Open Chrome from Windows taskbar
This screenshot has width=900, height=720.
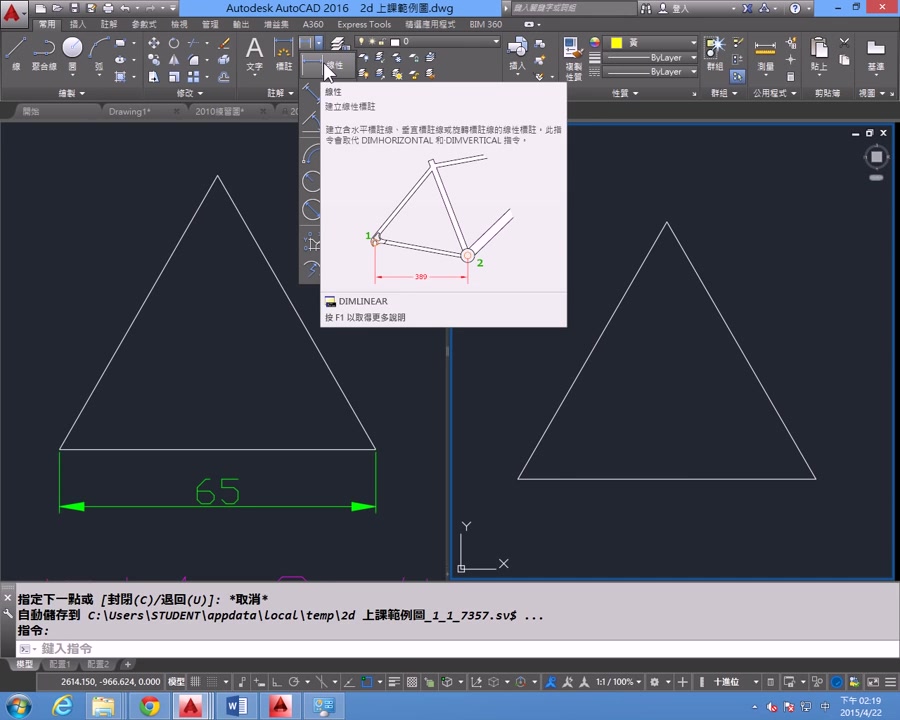[x=149, y=706]
